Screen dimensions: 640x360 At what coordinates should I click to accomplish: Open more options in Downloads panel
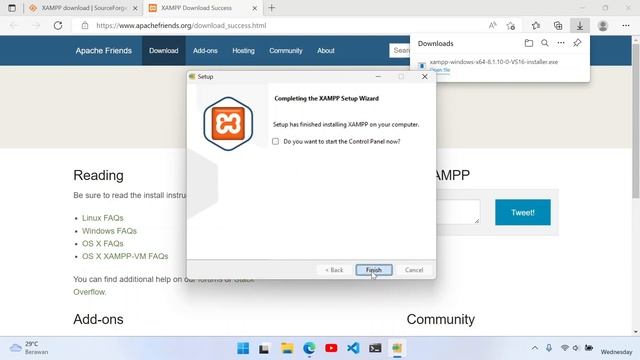click(561, 43)
